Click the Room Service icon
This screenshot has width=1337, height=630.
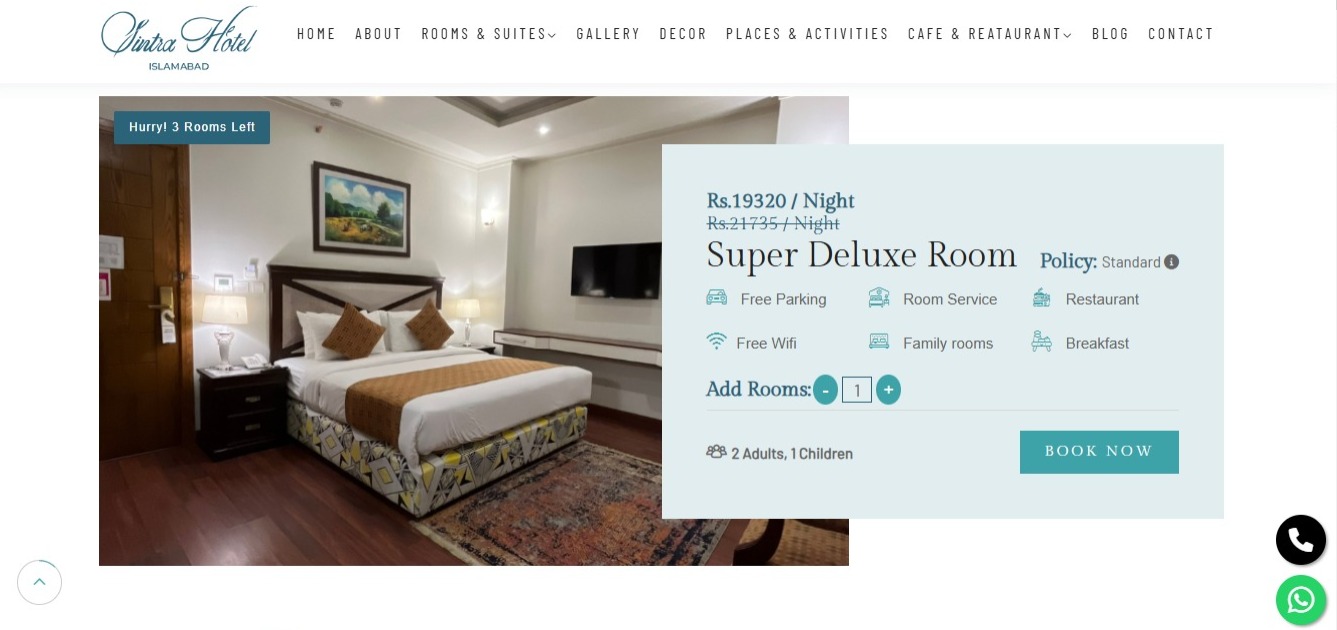tap(879, 297)
